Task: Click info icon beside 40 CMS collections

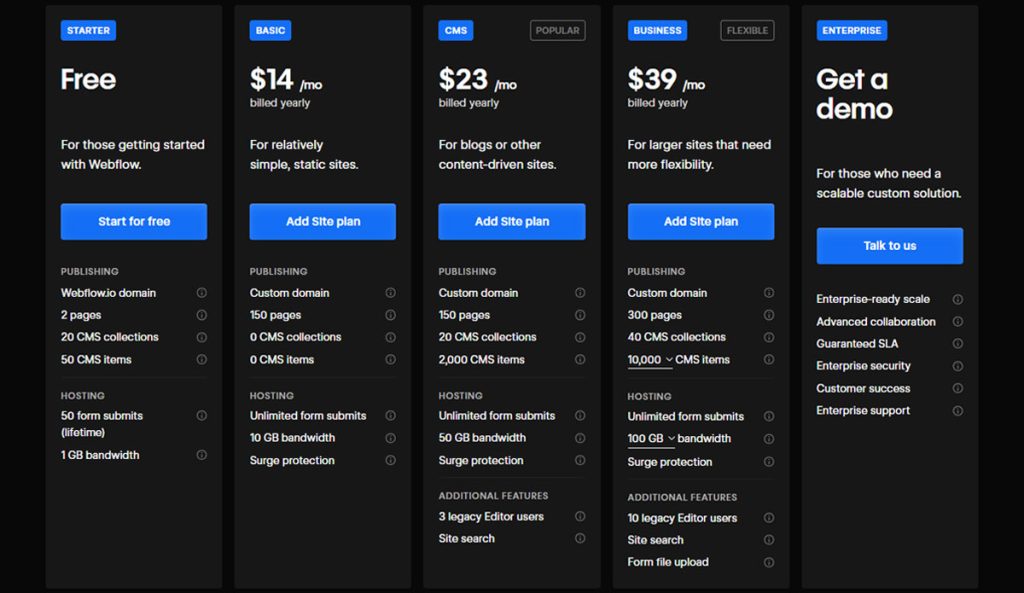Action: point(769,337)
